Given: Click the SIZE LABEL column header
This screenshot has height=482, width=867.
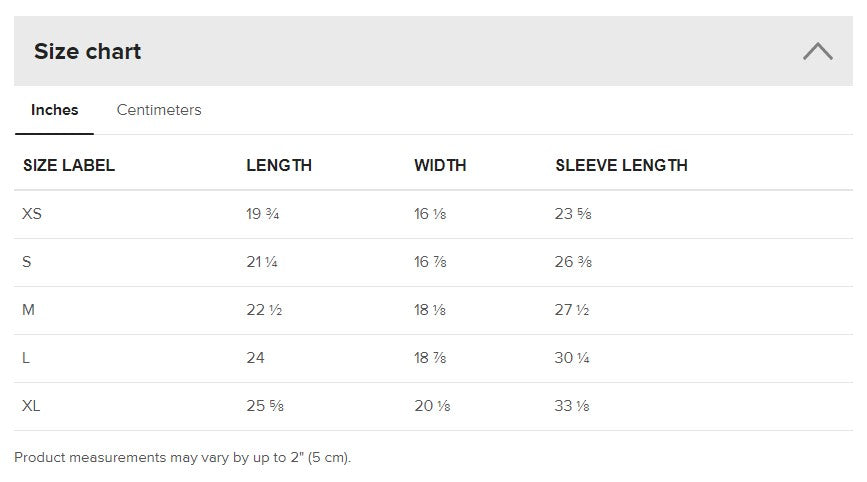Looking at the screenshot, I should [69, 165].
